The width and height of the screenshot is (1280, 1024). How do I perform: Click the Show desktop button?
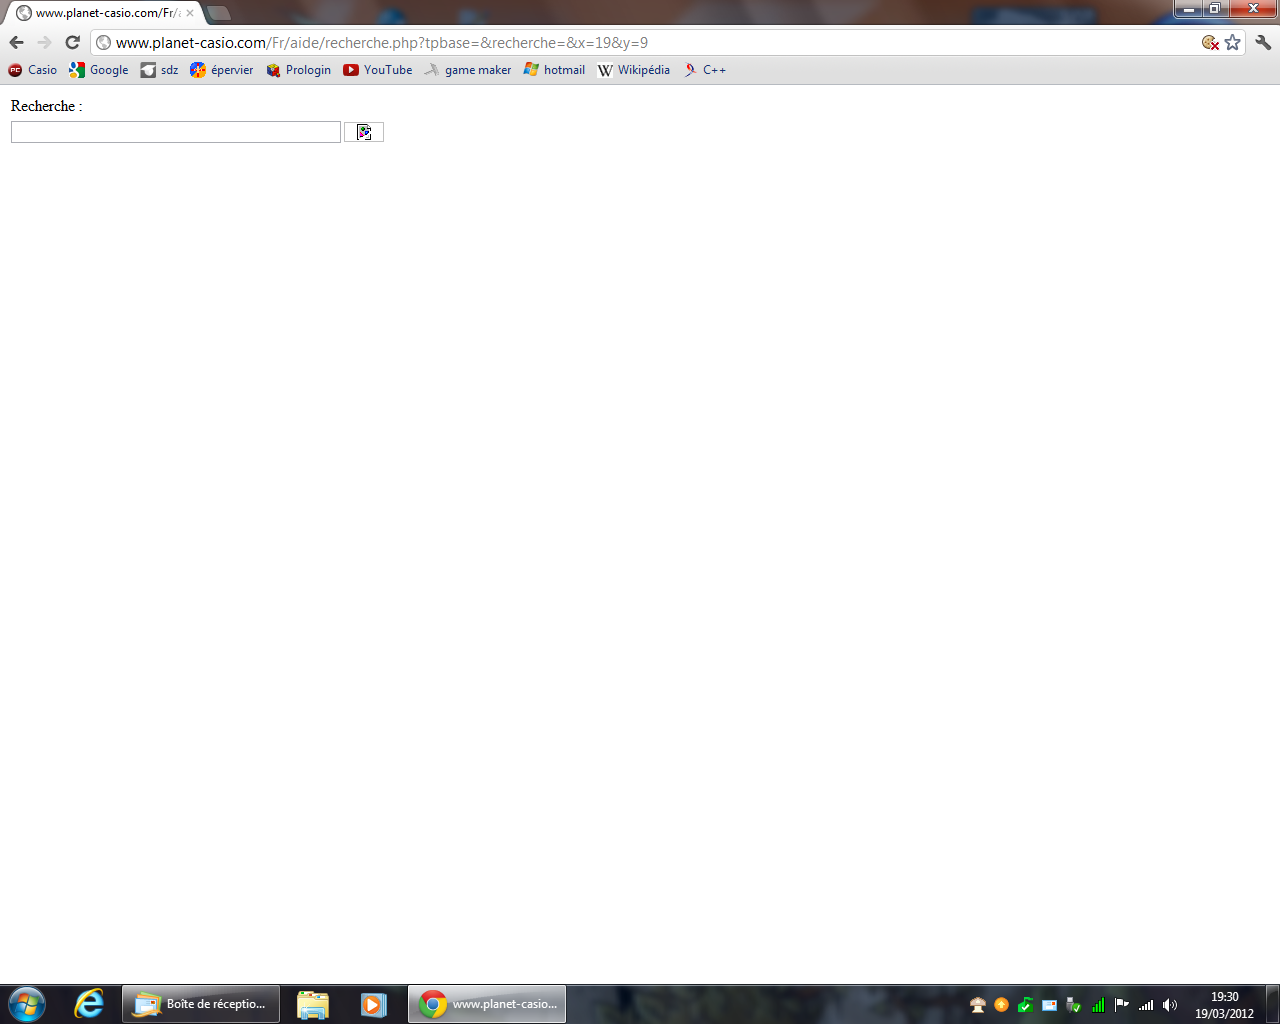click(x=1272, y=1004)
